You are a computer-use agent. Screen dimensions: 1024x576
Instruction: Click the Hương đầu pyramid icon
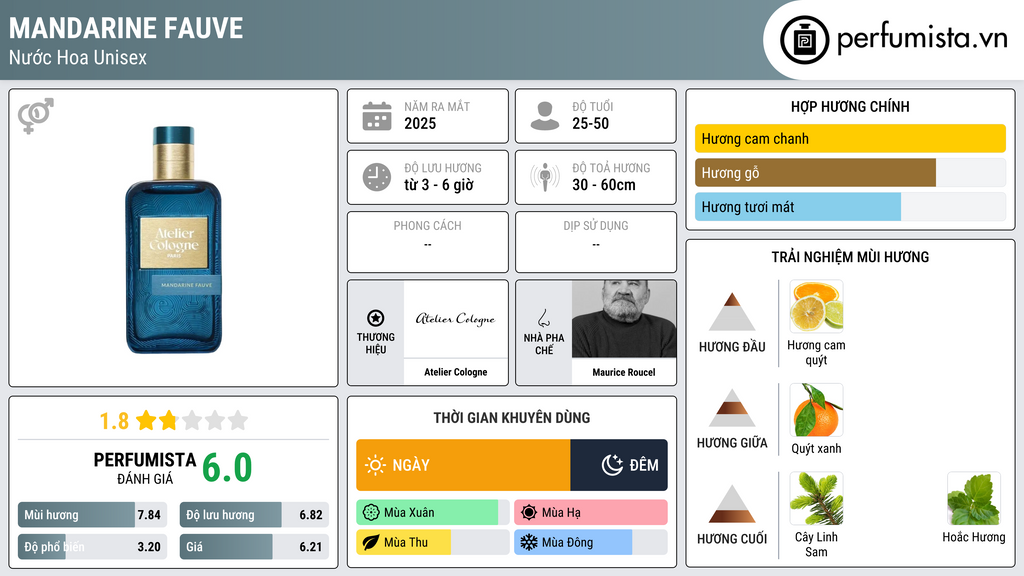pos(732,312)
